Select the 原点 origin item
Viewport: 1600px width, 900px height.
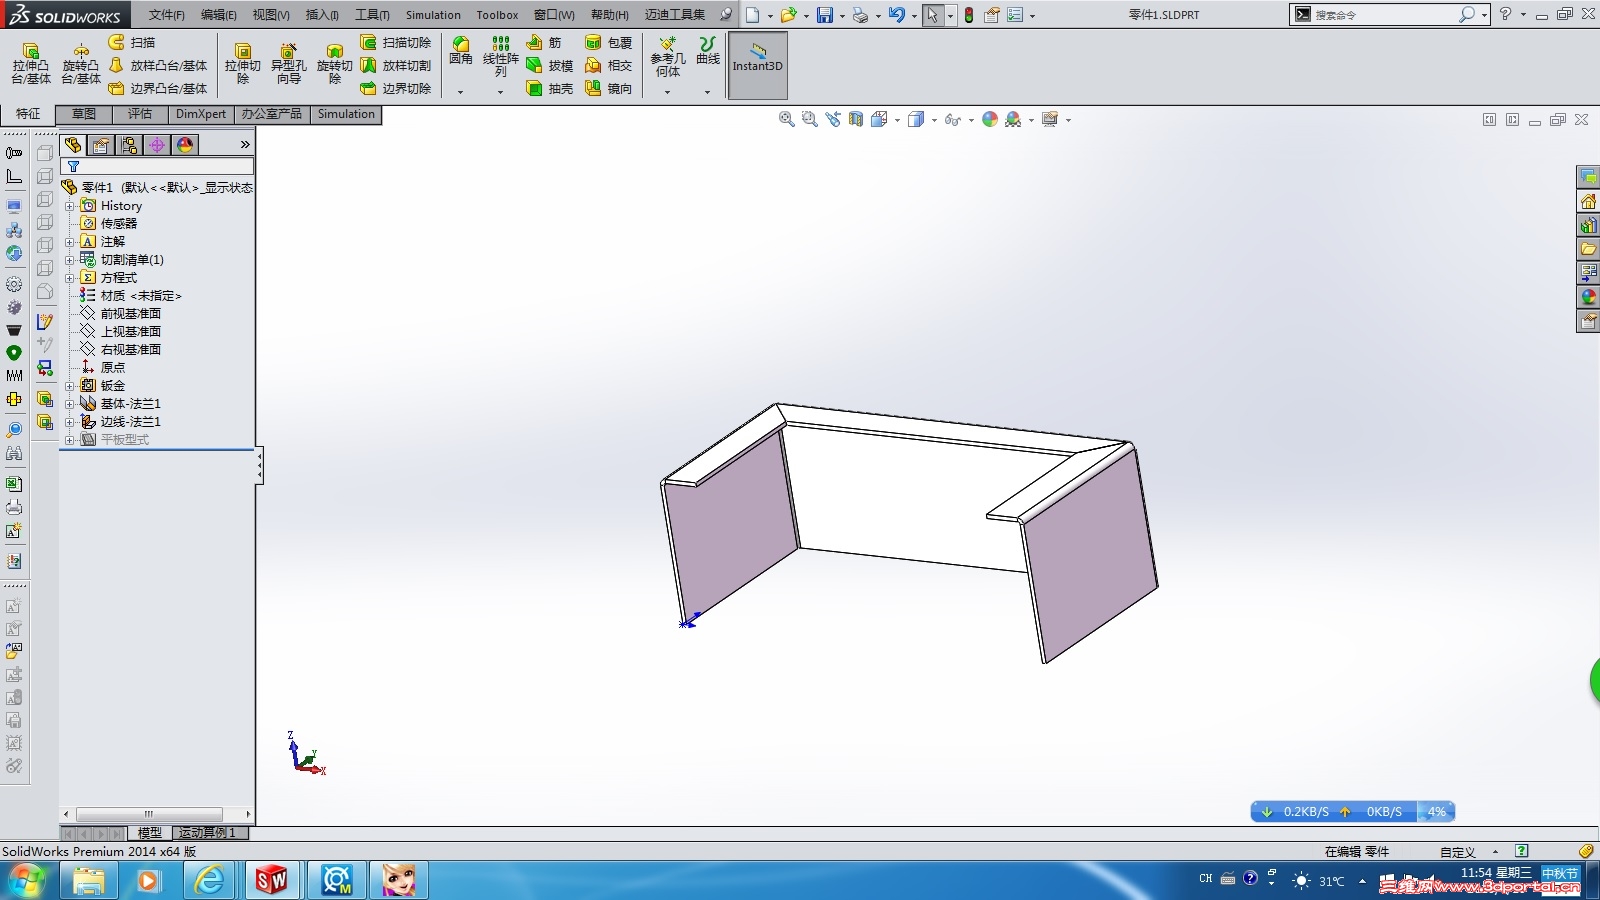[112, 368]
